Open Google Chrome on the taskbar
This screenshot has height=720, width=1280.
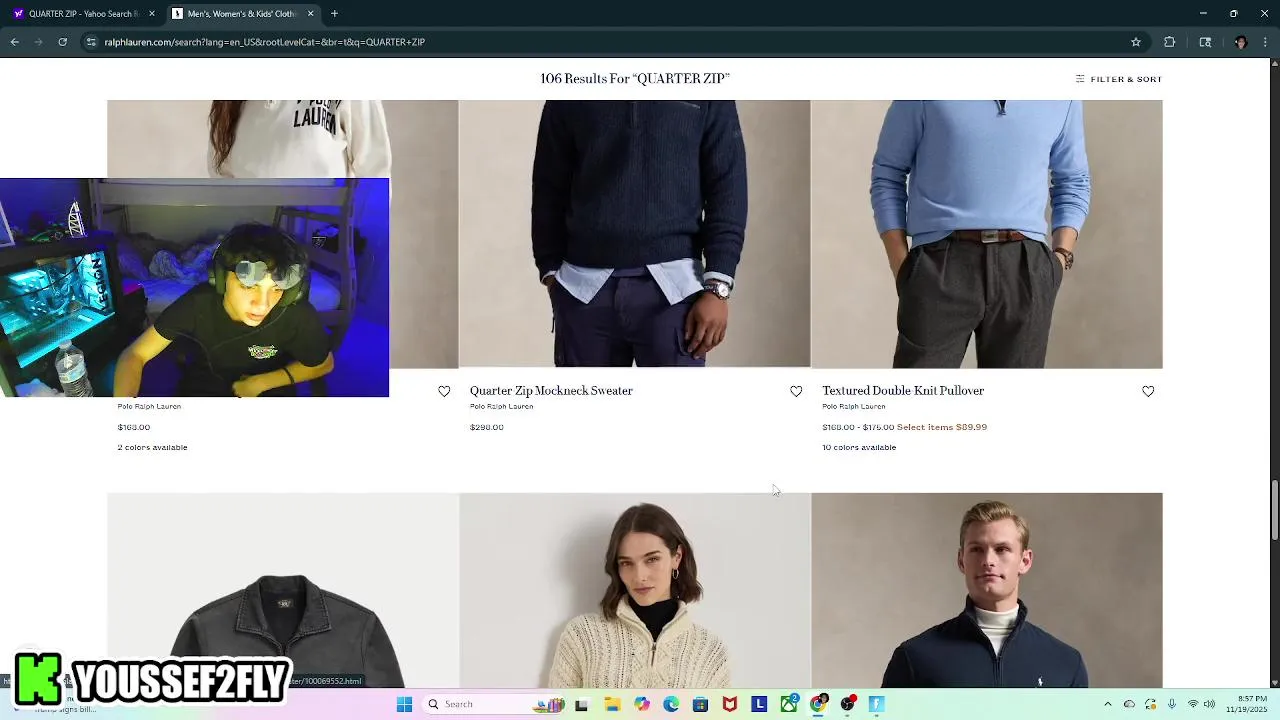tap(818, 704)
